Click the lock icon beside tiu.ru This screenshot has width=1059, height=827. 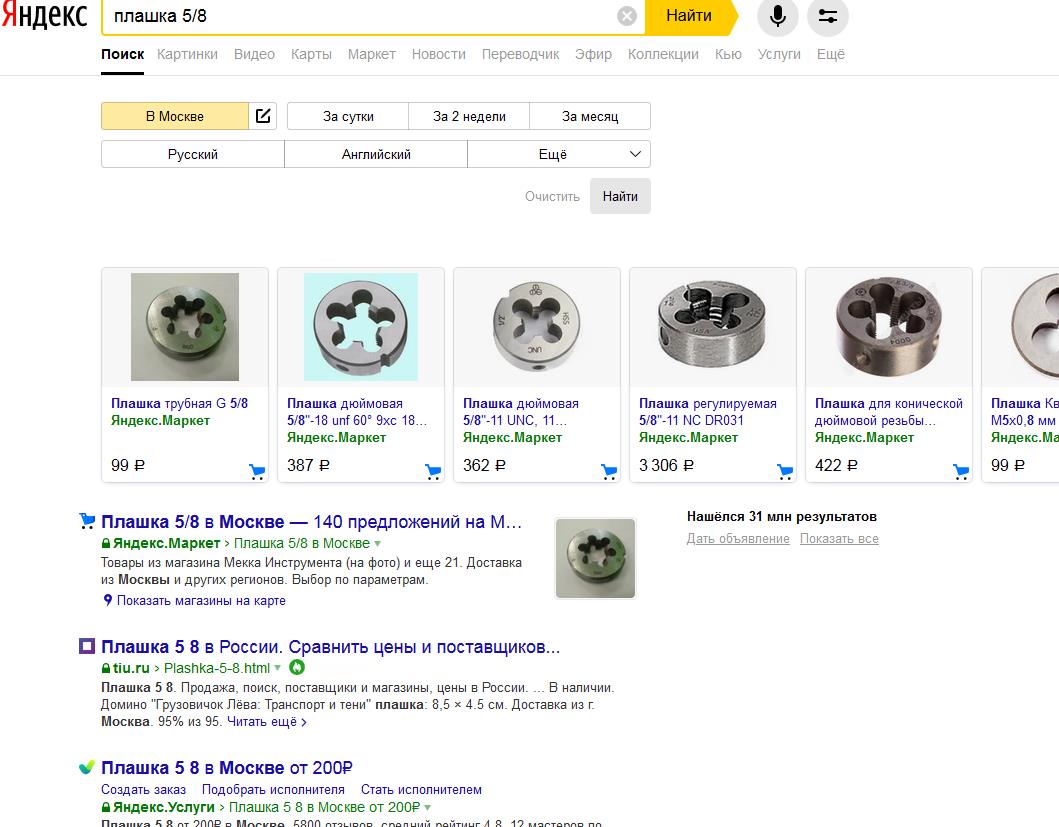(x=106, y=668)
